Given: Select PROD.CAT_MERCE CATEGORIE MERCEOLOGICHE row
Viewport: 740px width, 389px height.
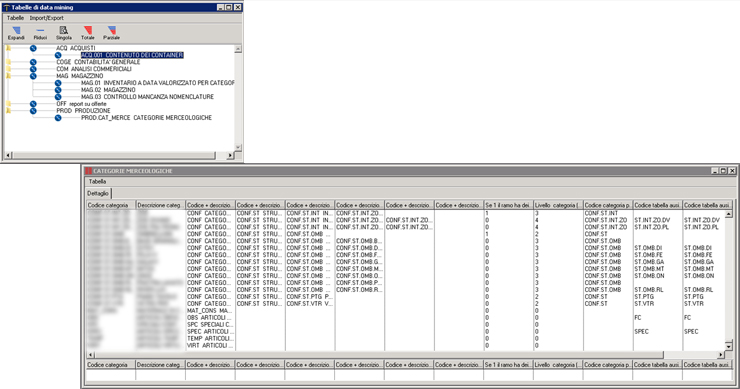Looking at the screenshot, I should point(146,118).
